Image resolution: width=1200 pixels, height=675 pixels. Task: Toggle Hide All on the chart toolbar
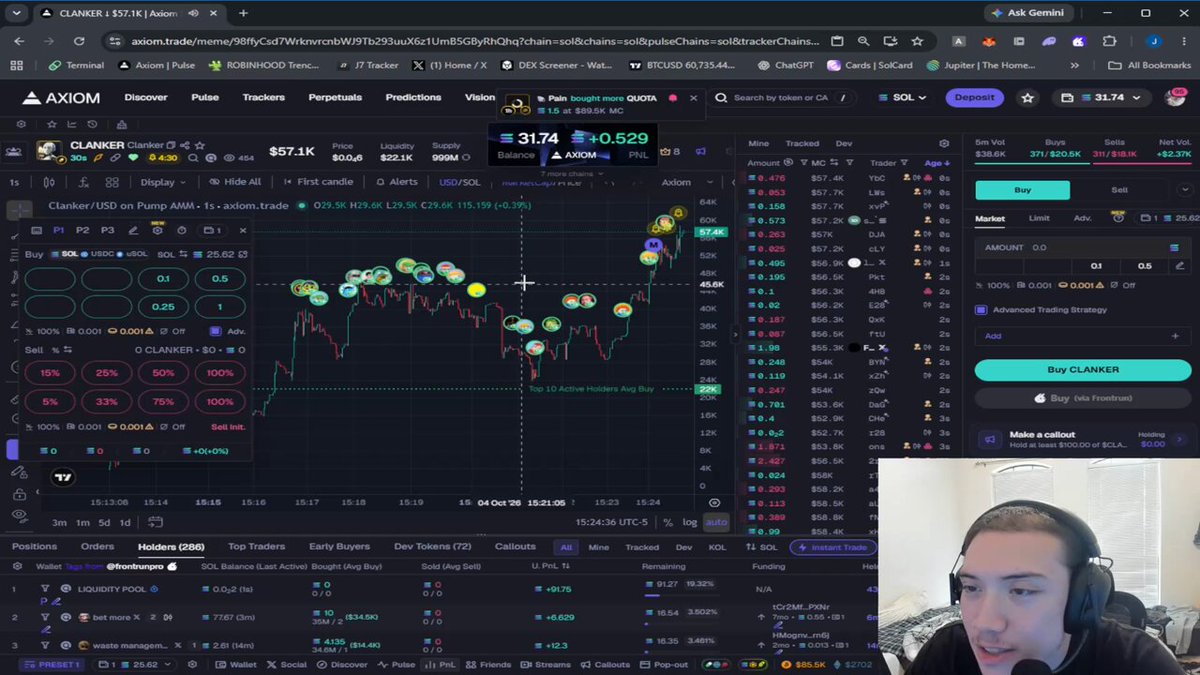[235, 182]
